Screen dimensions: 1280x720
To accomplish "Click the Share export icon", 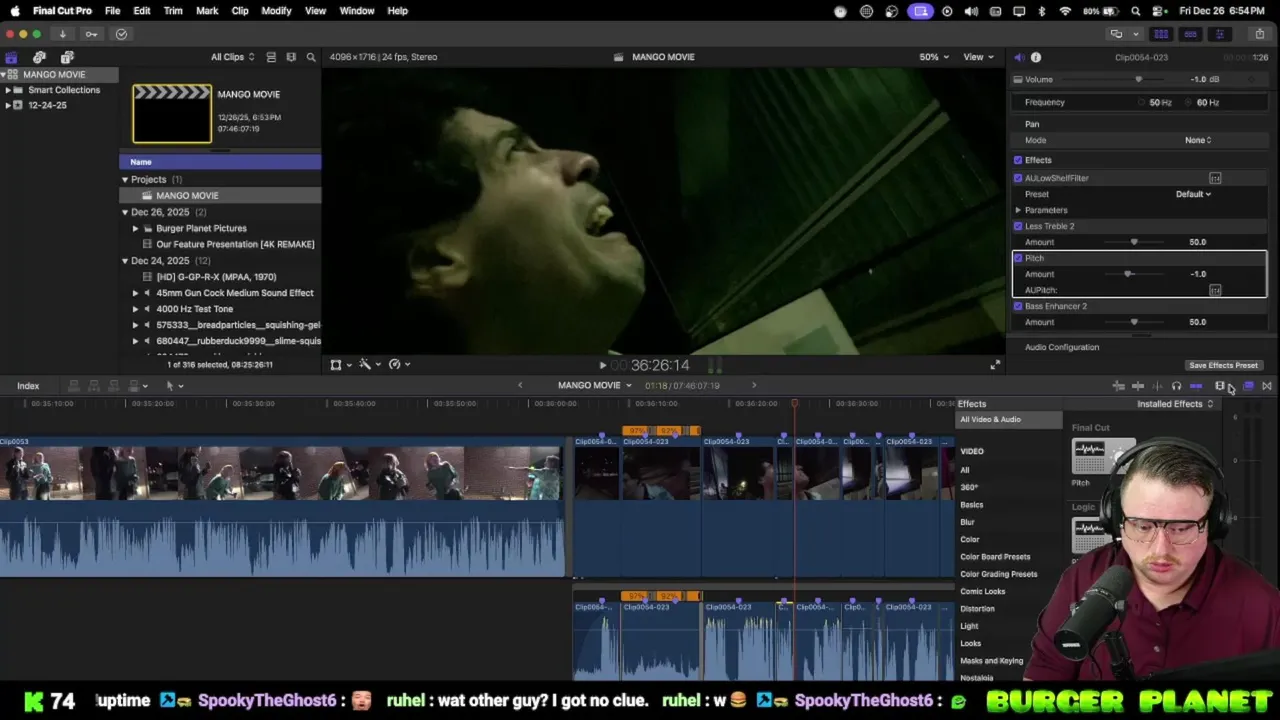I will (x=1258, y=34).
